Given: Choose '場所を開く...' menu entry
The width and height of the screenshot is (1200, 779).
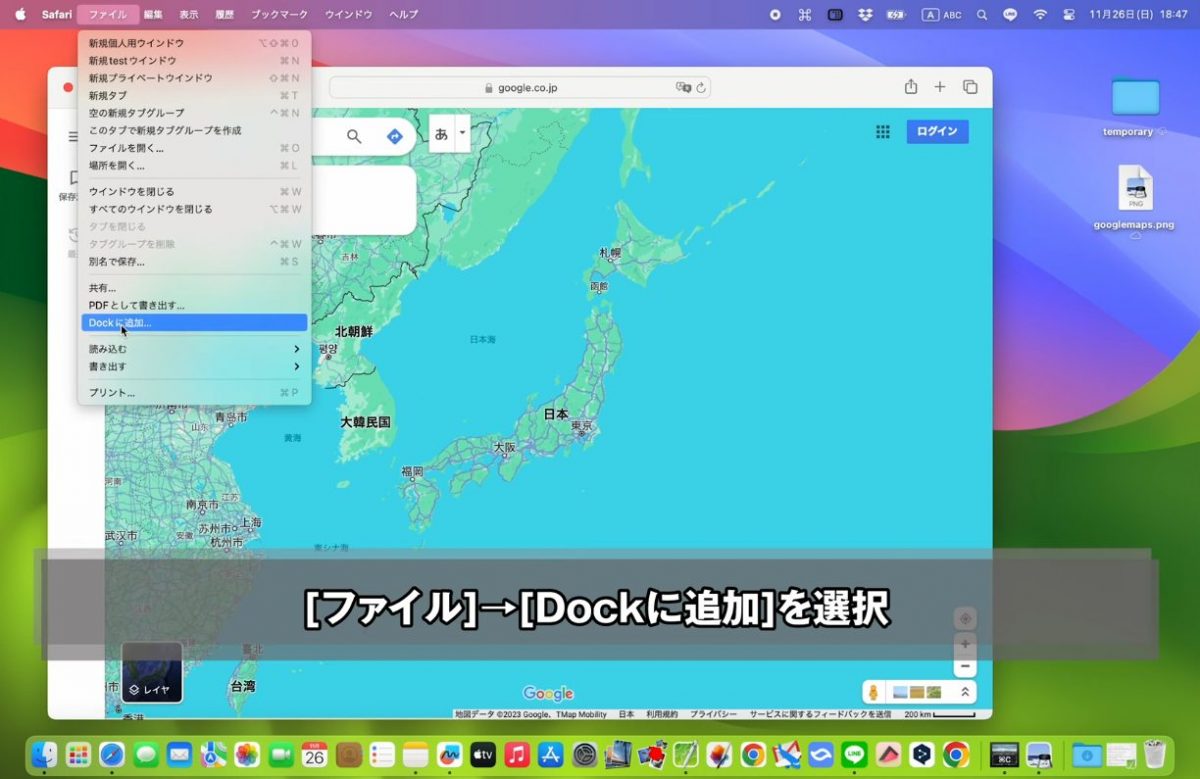Looking at the screenshot, I should point(194,166).
